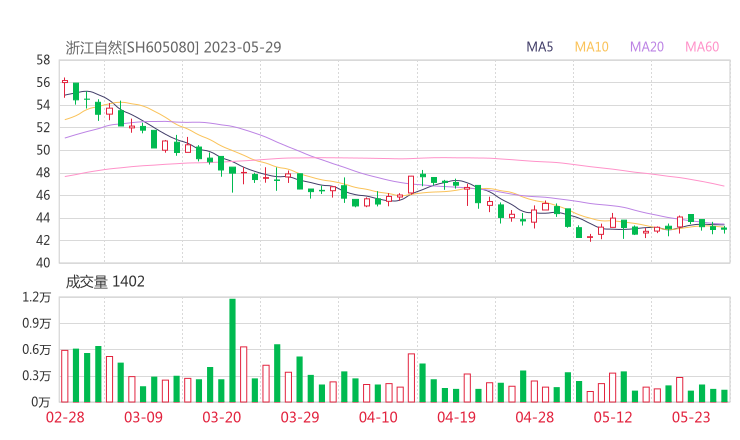Click the 0.9万 volume axis label
Screen dimensions: 740x440
(x=36, y=323)
